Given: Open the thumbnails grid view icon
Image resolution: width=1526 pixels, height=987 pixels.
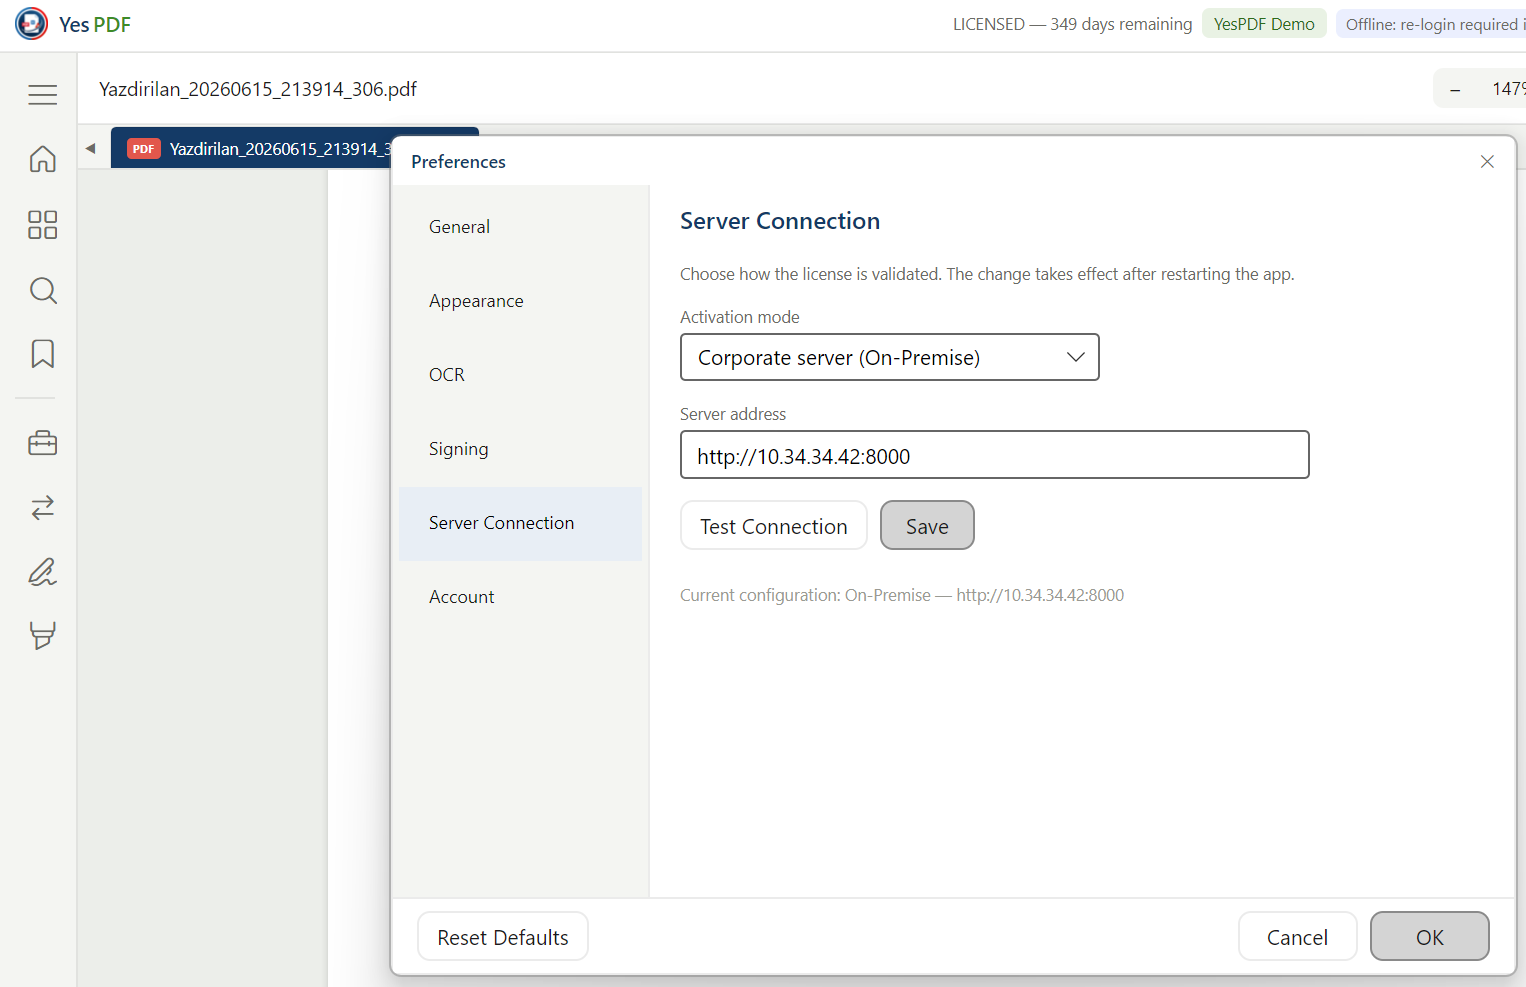Looking at the screenshot, I should (42, 225).
